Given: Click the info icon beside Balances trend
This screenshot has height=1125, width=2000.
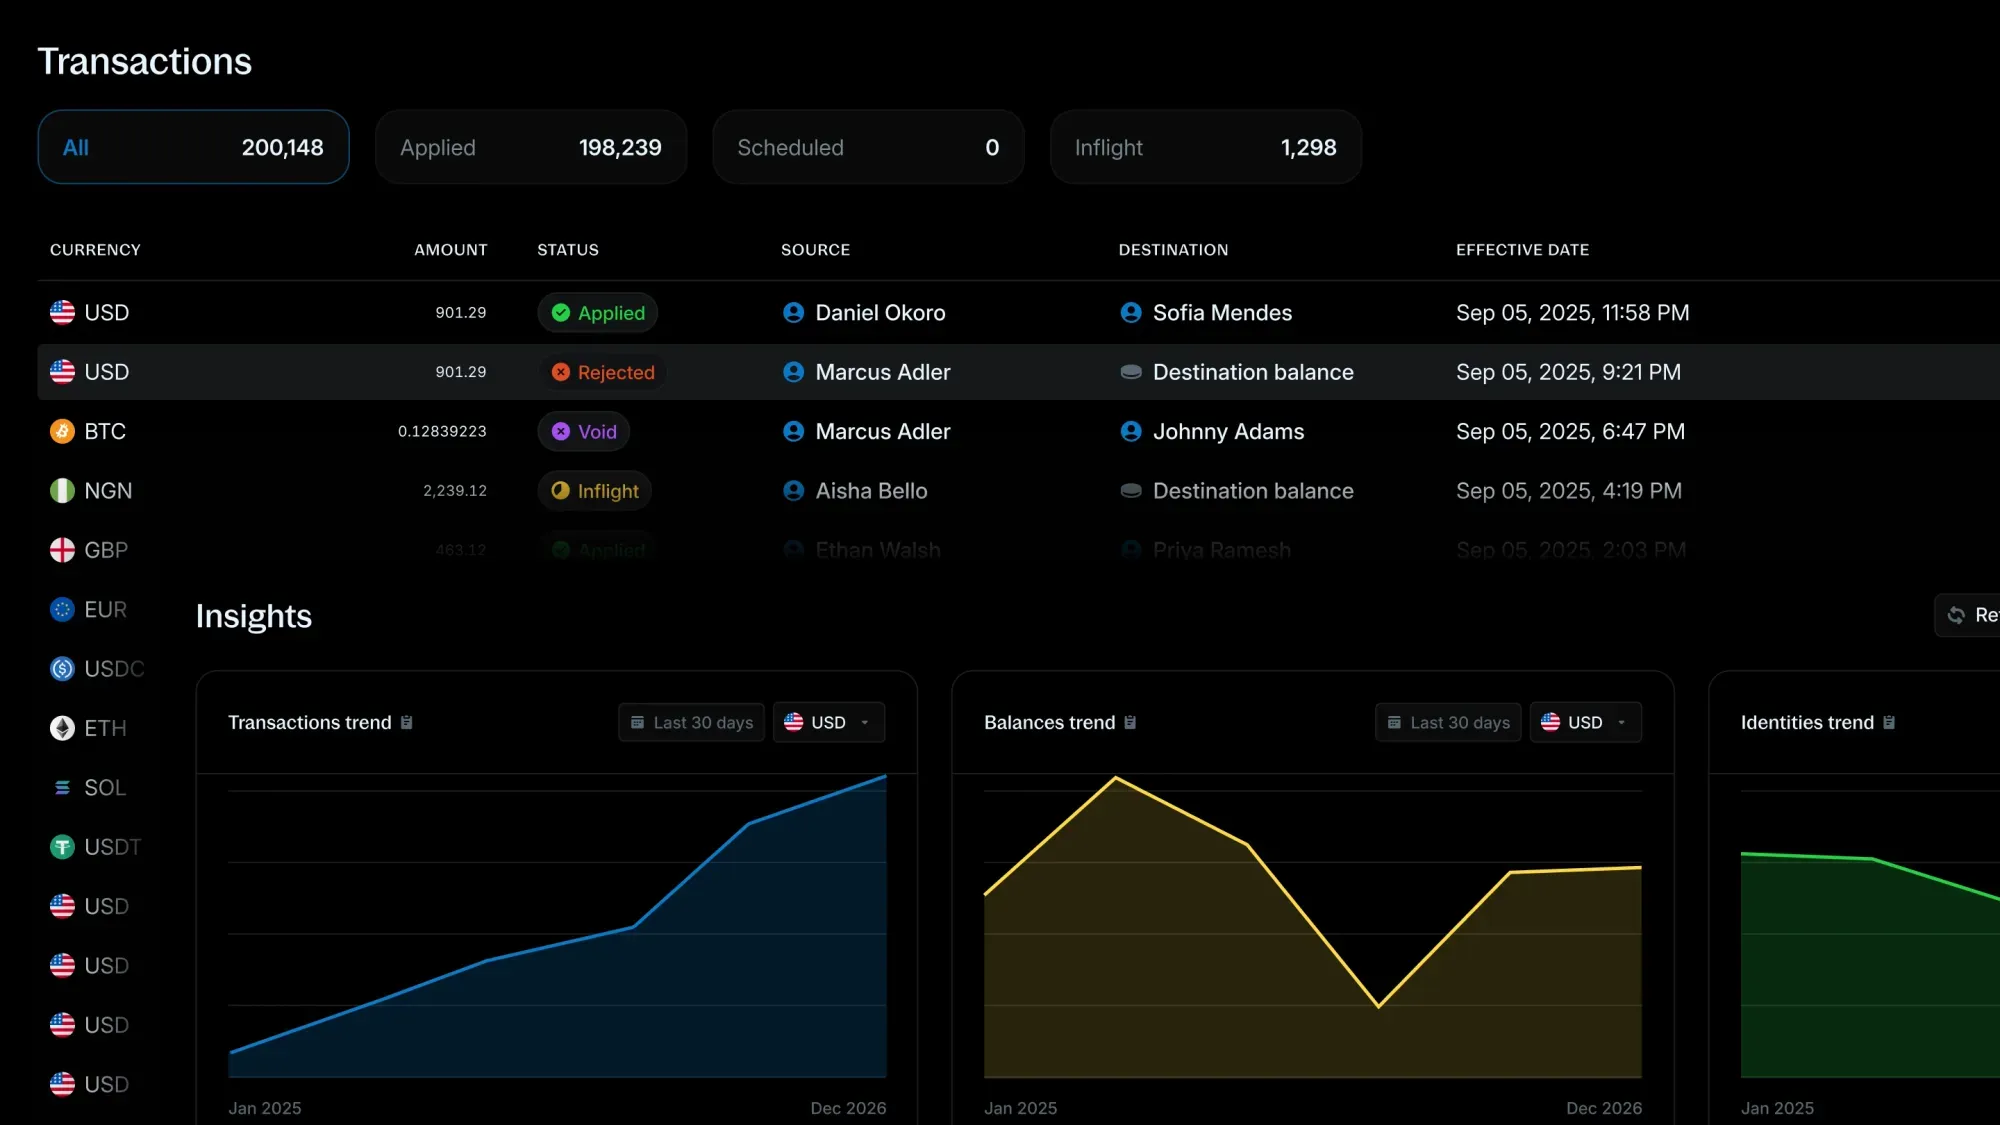Looking at the screenshot, I should click(x=1130, y=722).
